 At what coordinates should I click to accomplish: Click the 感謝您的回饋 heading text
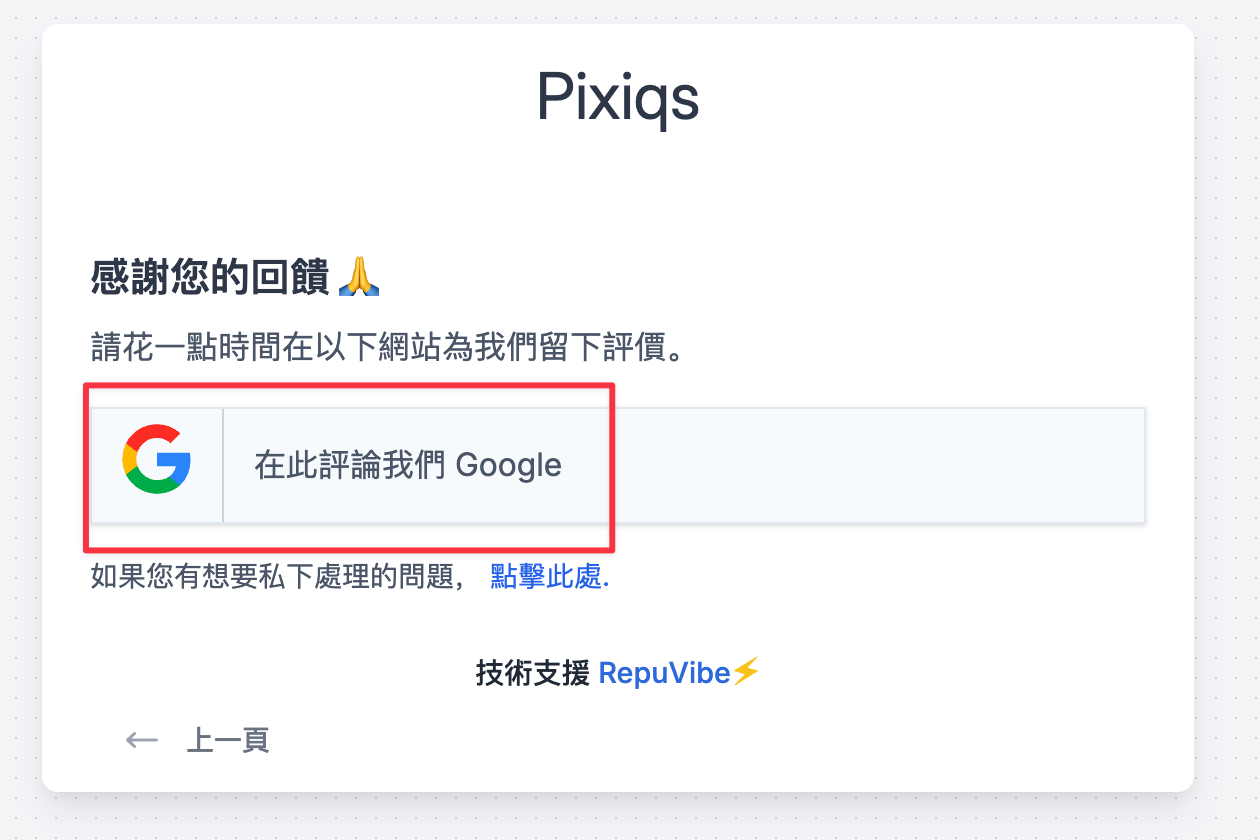click(x=210, y=277)
